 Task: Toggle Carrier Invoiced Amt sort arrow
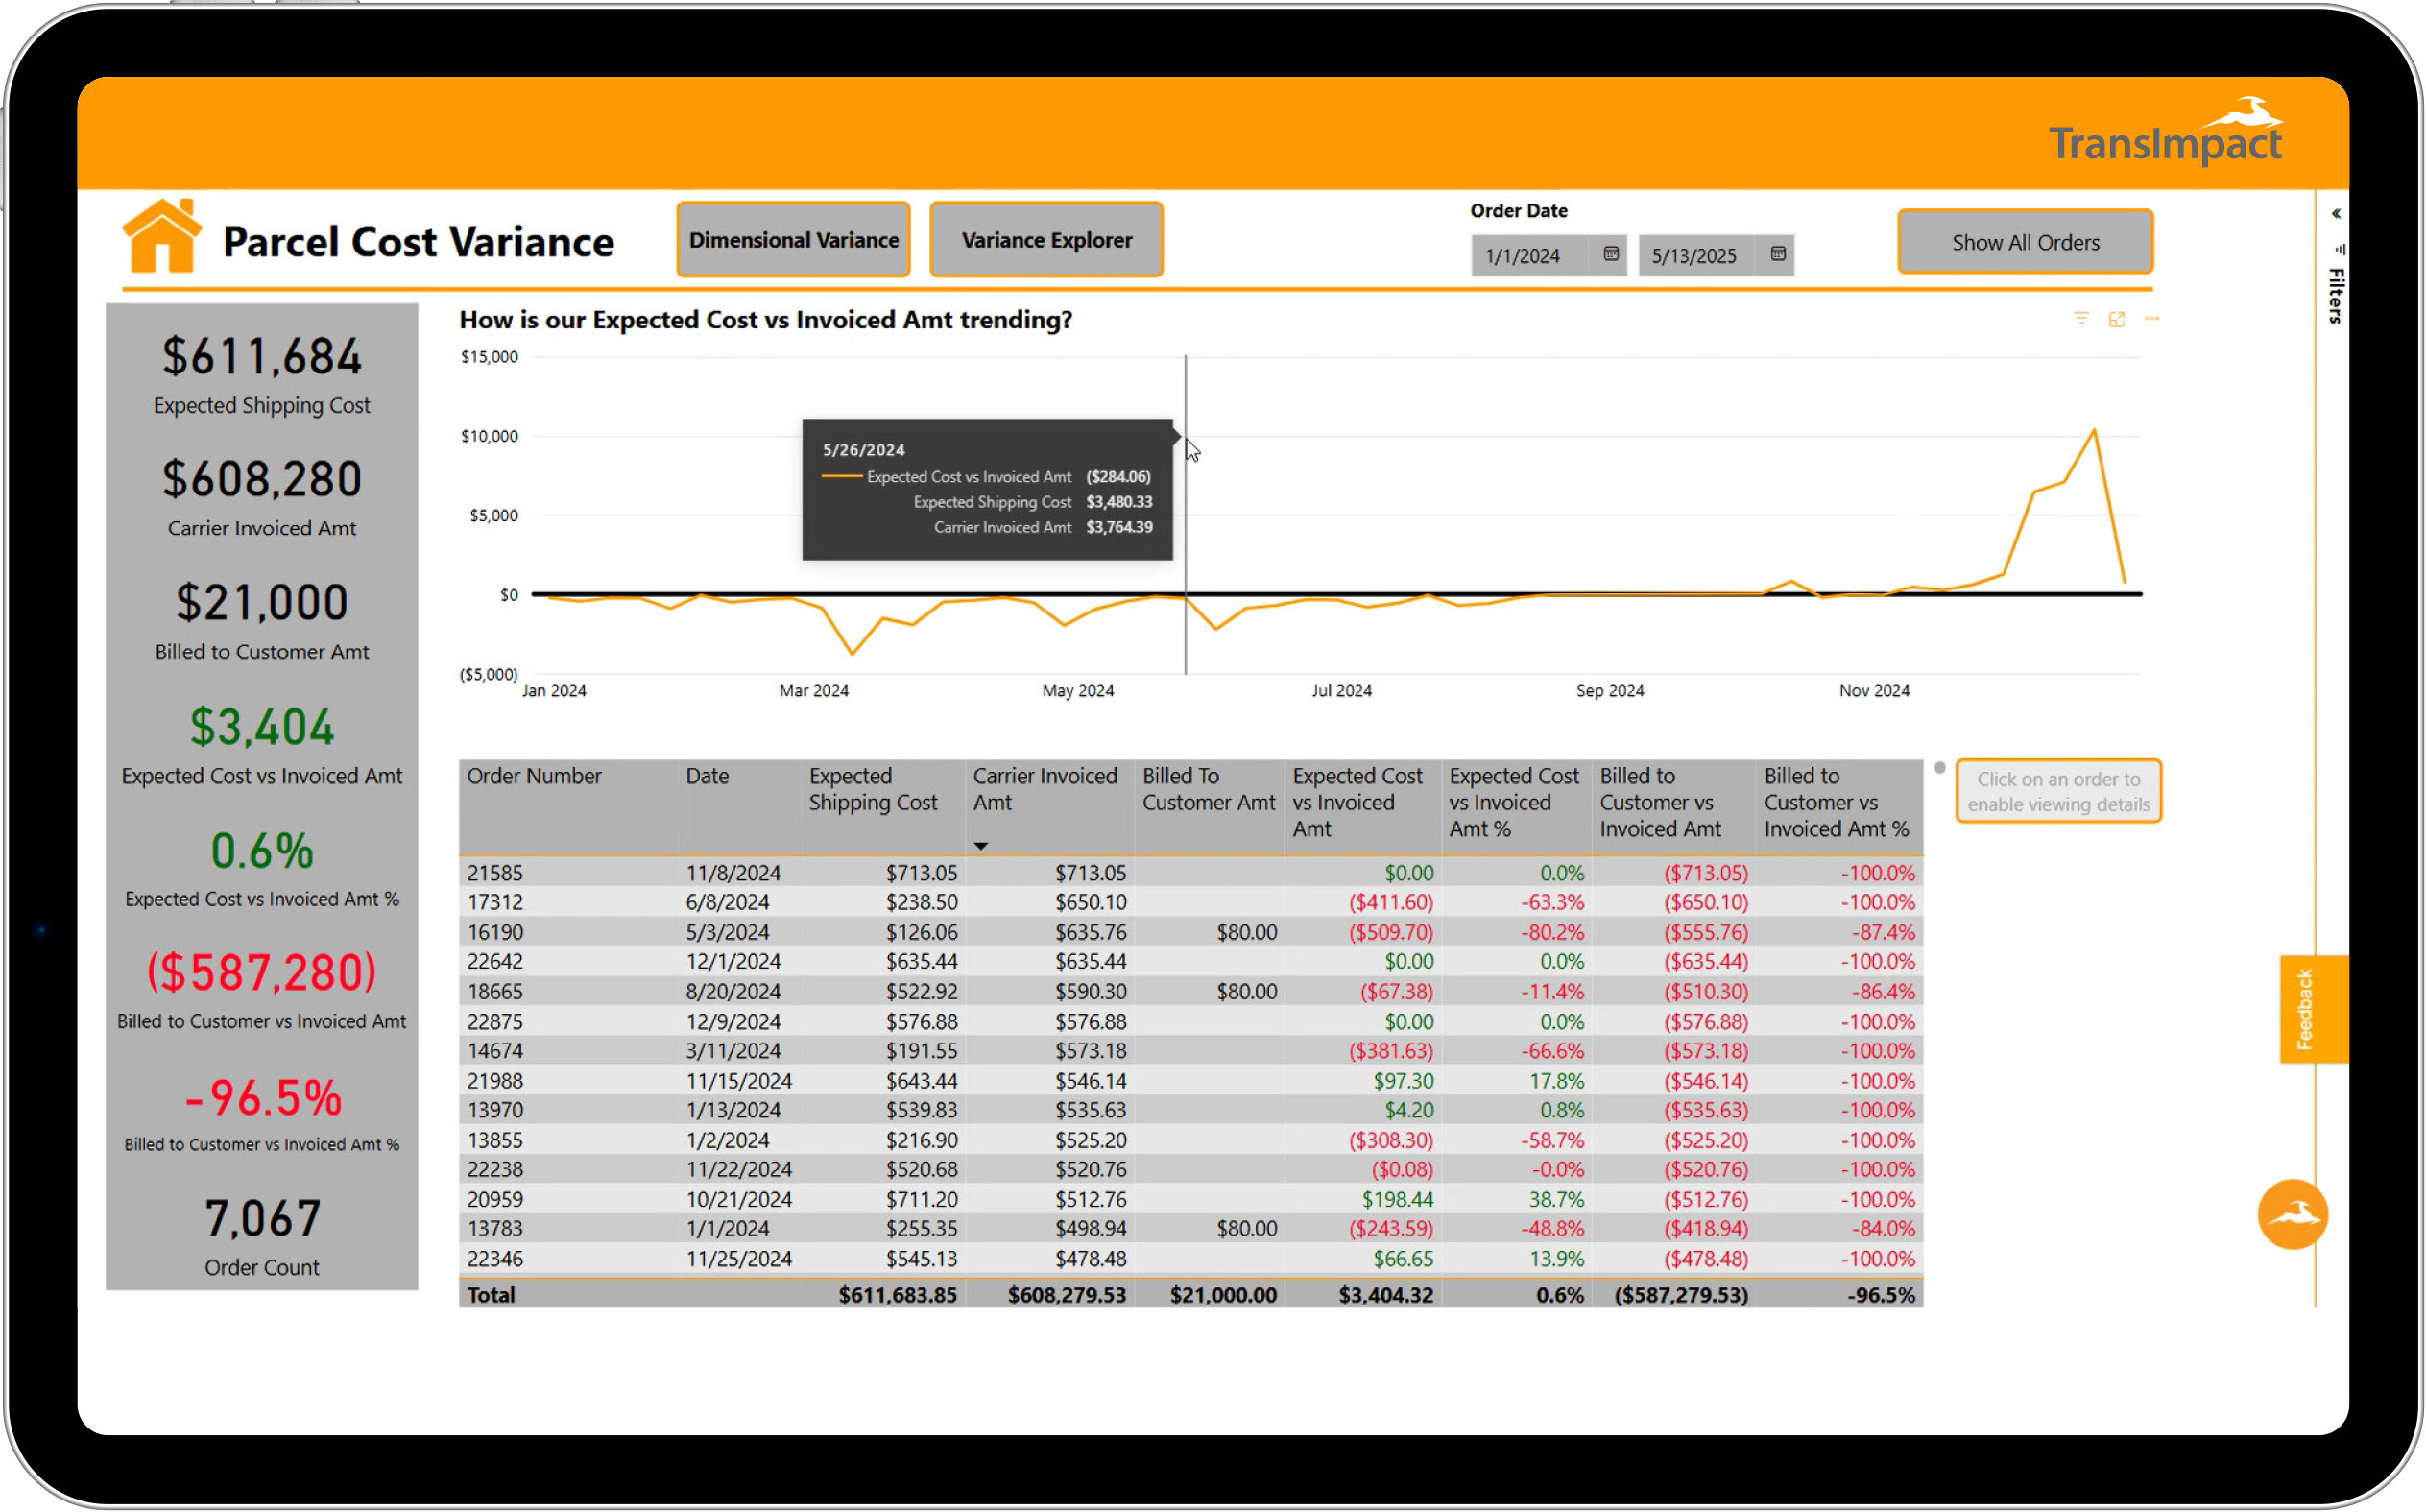(981, 846)
